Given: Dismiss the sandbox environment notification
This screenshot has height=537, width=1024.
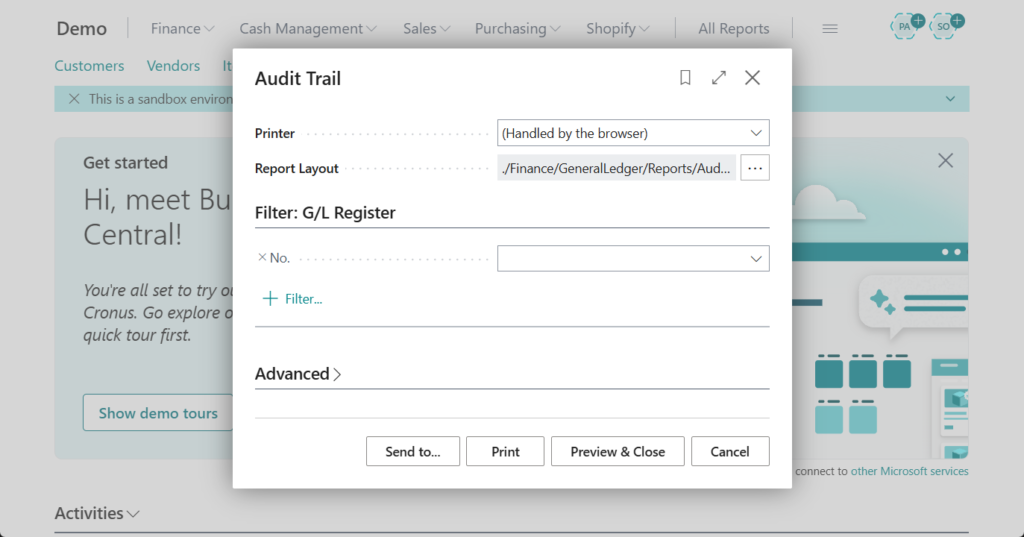Looking at the screenshot, I should 73,99.
